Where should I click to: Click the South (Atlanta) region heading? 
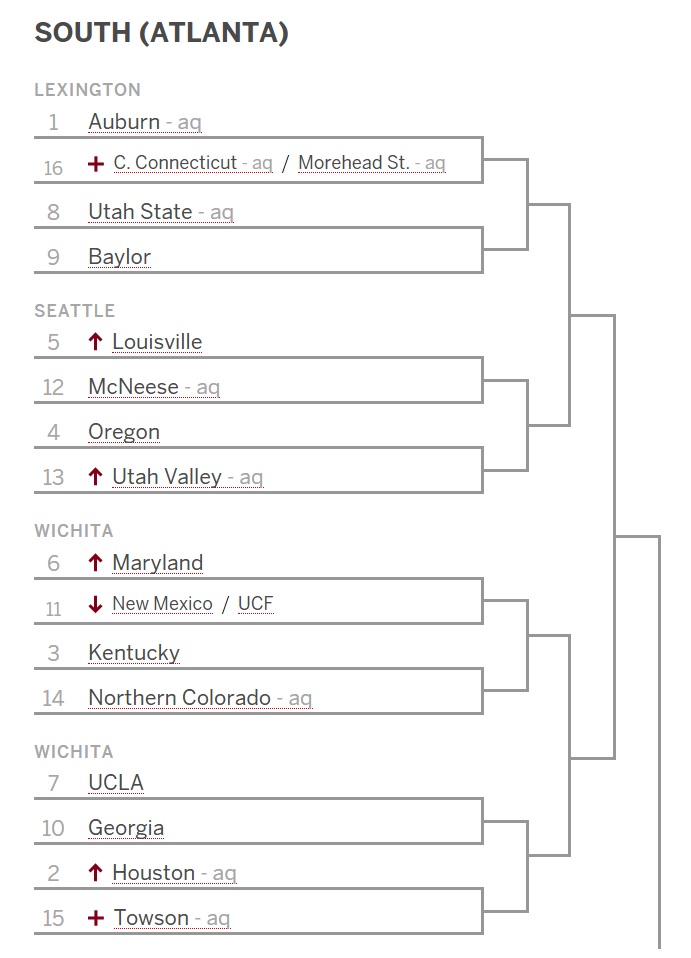click(161, 33)
